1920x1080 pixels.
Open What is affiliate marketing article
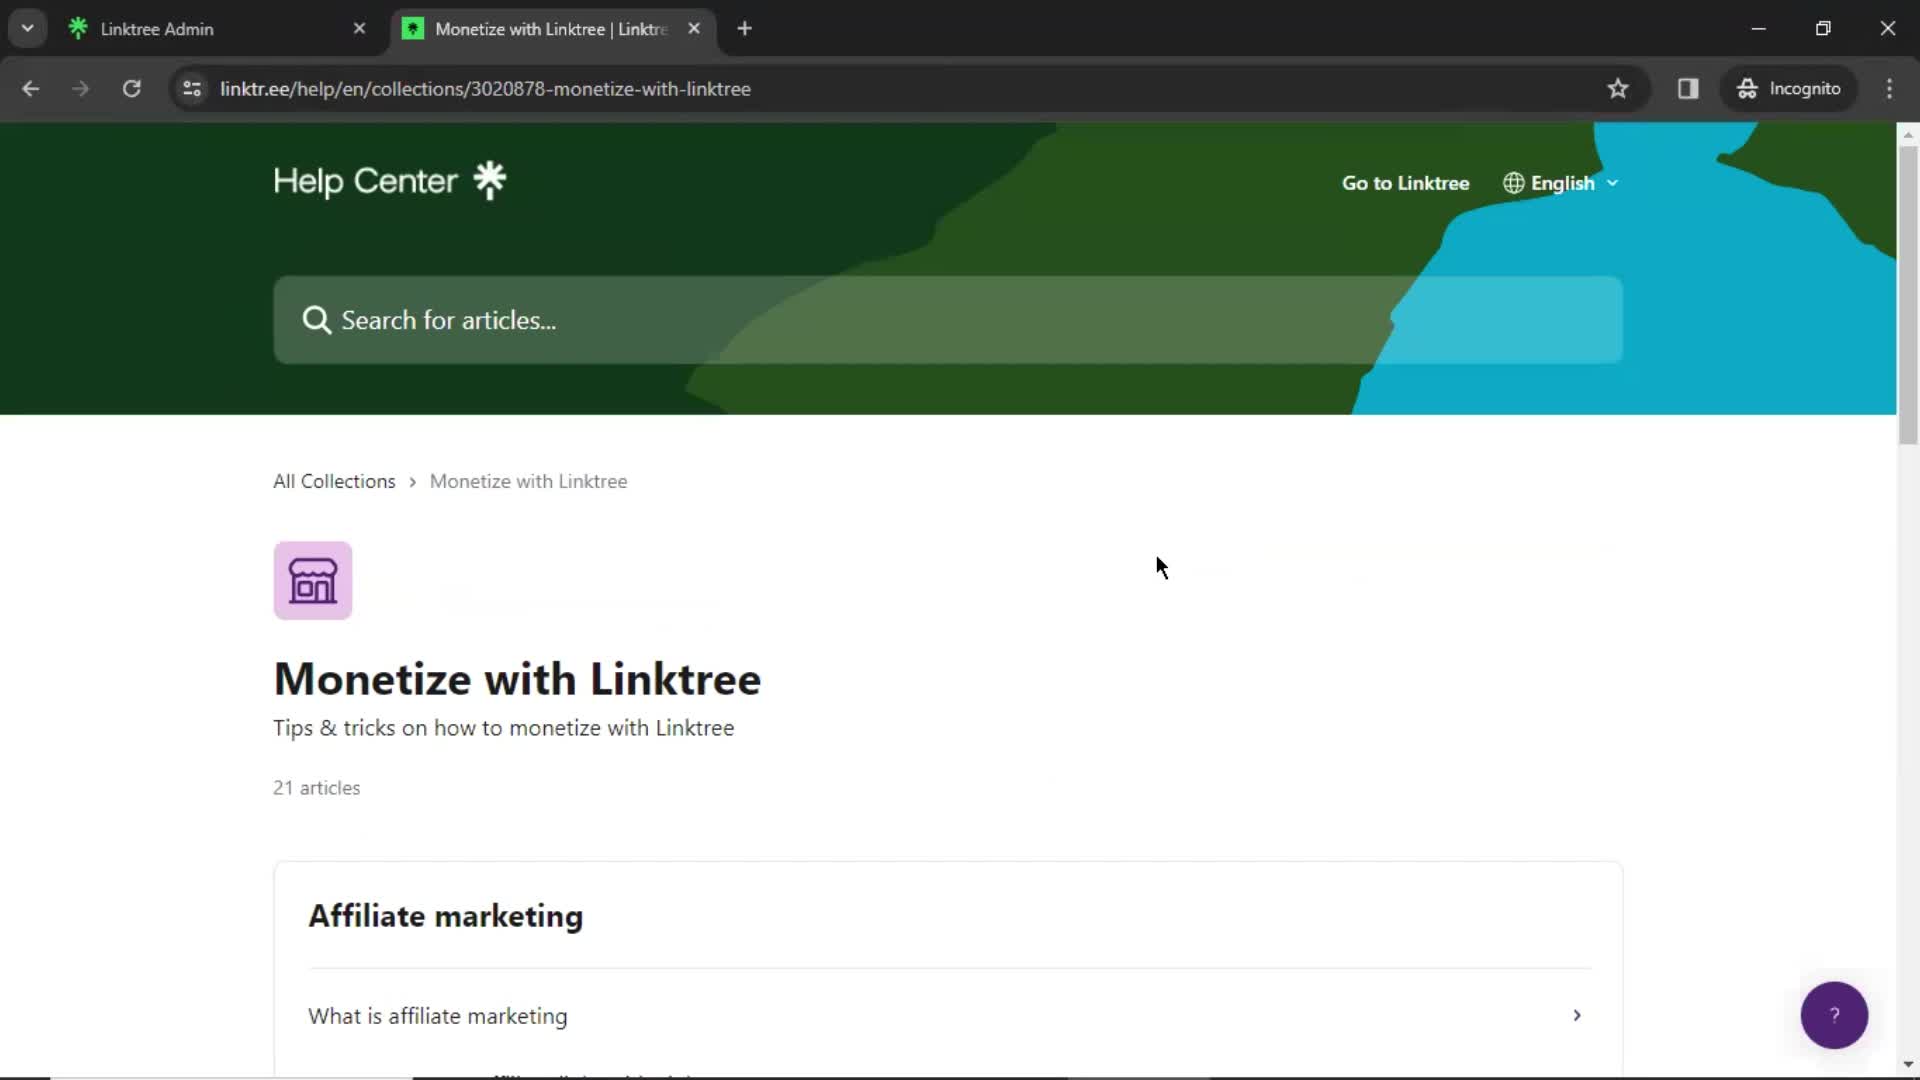tap(948, 1016)
